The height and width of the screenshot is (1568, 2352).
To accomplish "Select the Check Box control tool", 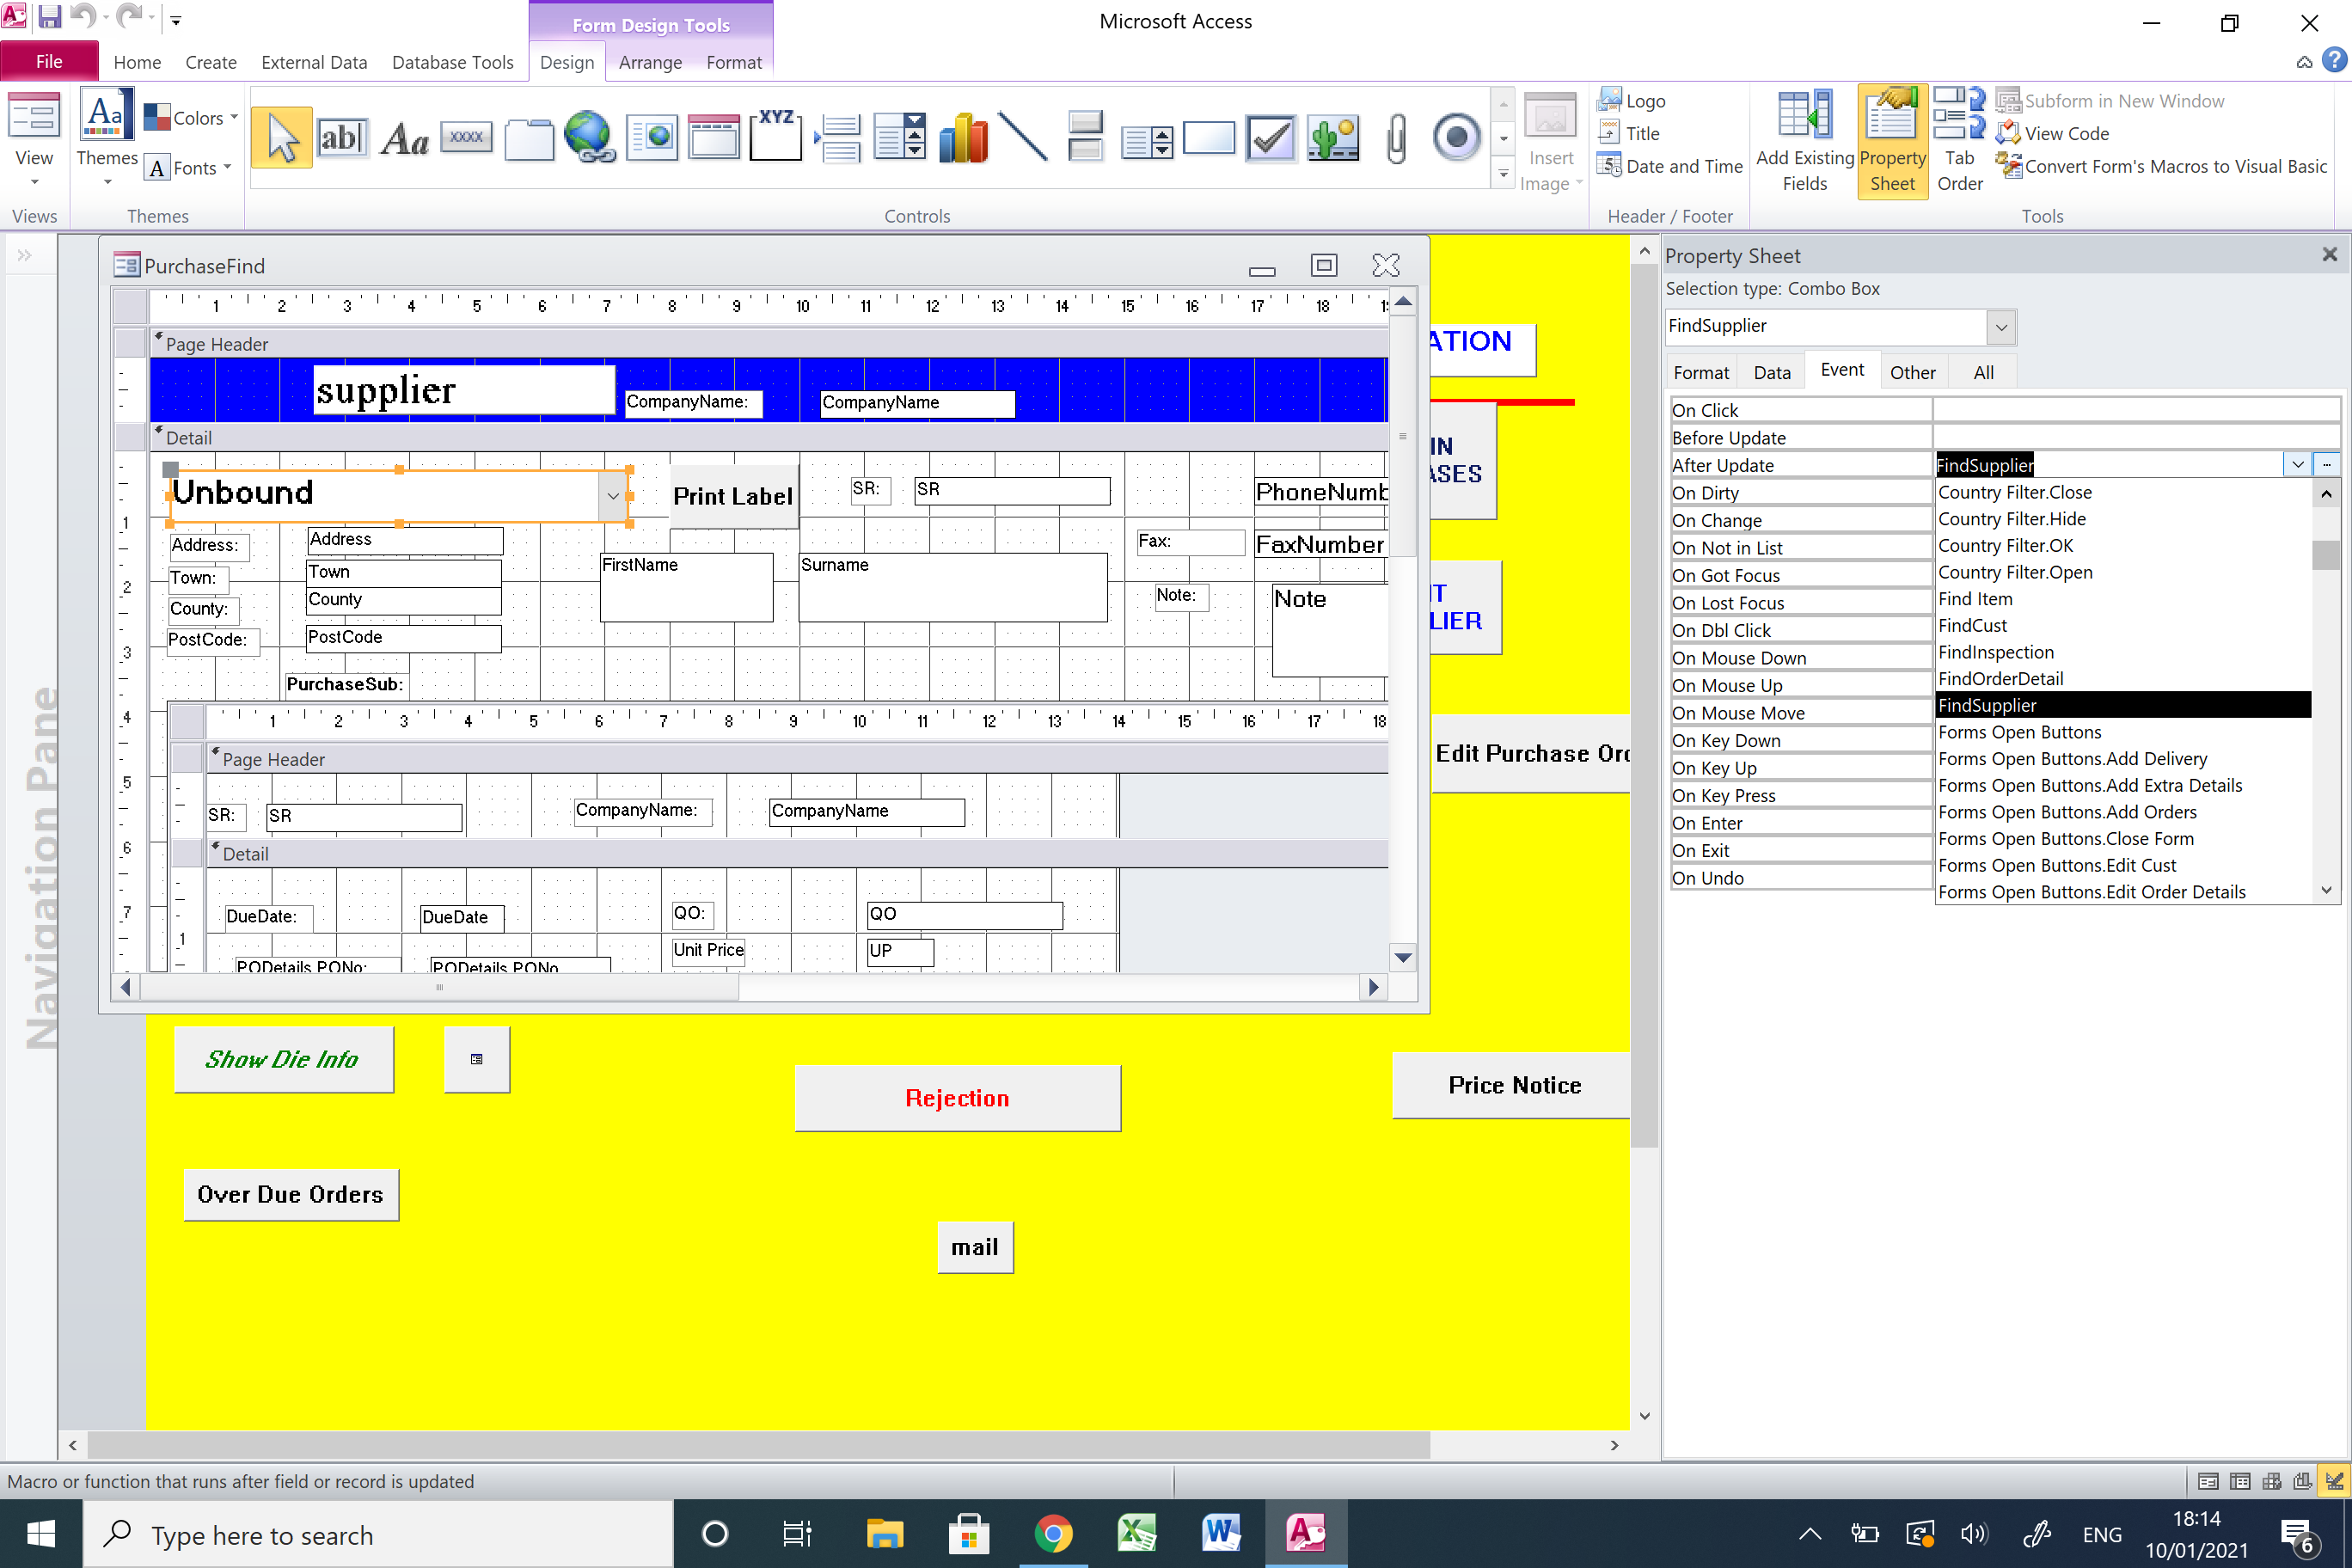I will (1270, 138).
